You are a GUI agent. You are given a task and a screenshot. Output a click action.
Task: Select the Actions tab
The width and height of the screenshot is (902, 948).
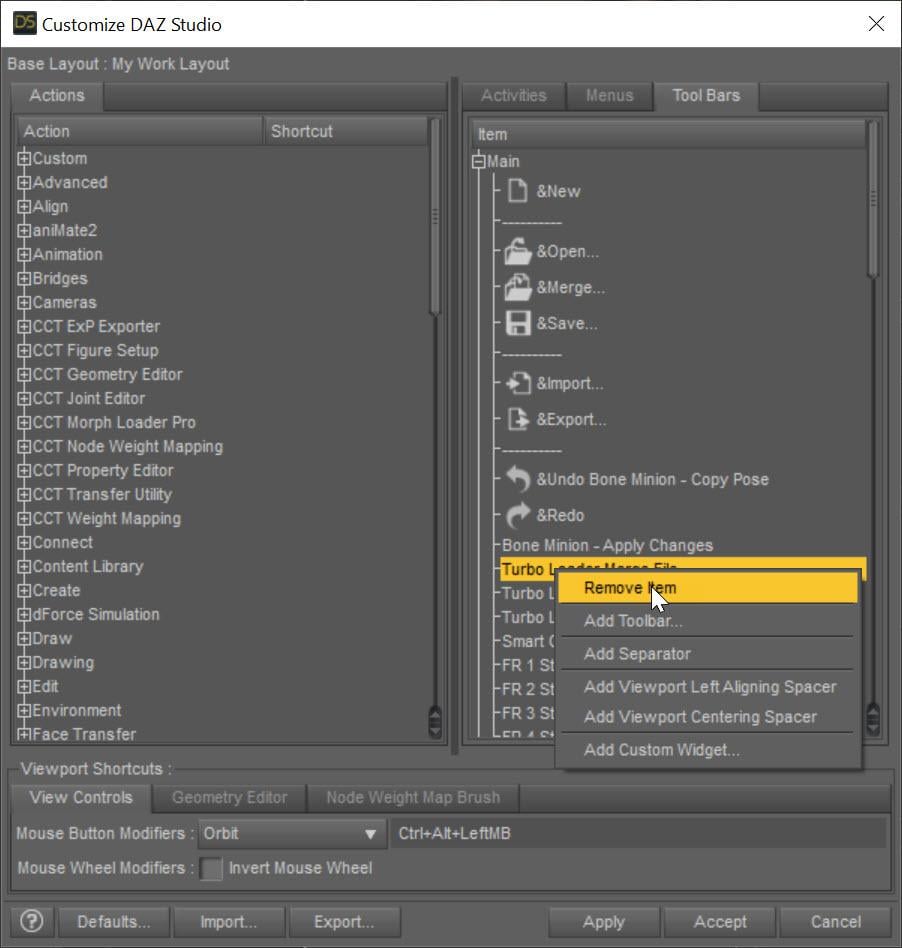point(57,96)
